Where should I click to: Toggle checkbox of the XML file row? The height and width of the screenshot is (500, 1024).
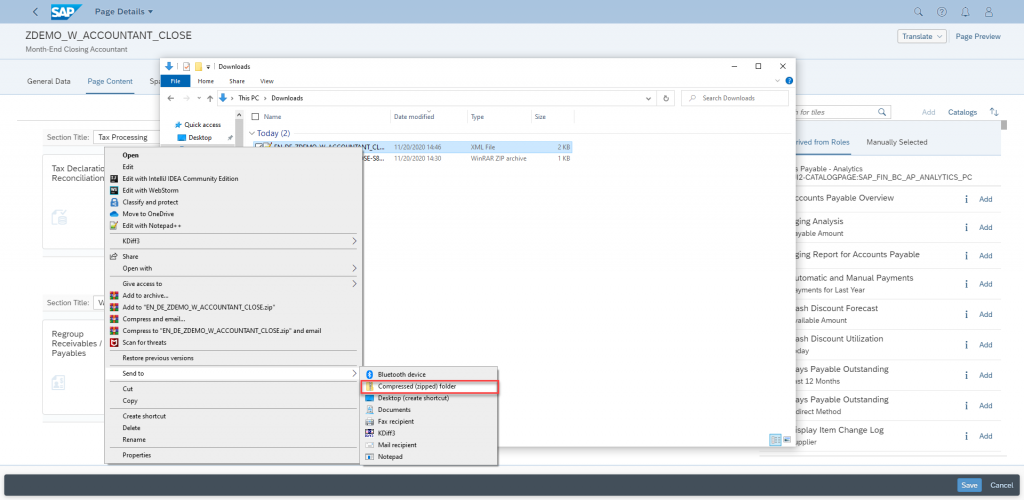[x=259, y=147]
